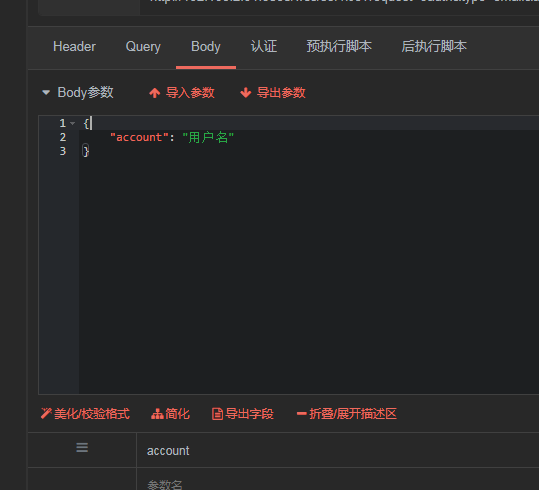This screenshot has width=539, height=490.
Task: Click the 导入参数 up-arrow icon
Action: pos(155,93)
